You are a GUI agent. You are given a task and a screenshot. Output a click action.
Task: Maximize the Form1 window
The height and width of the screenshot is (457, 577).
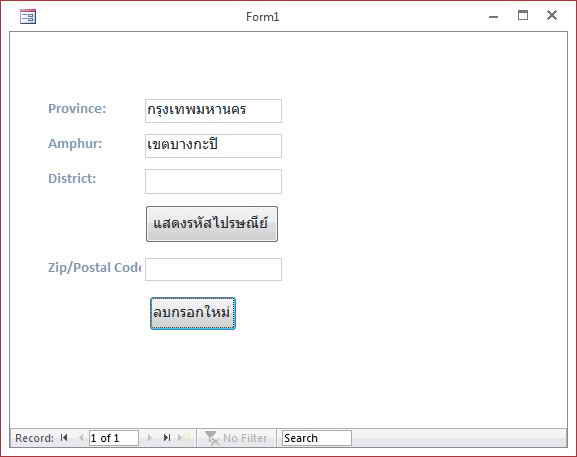pyautogui.click(x=523, y=15)
